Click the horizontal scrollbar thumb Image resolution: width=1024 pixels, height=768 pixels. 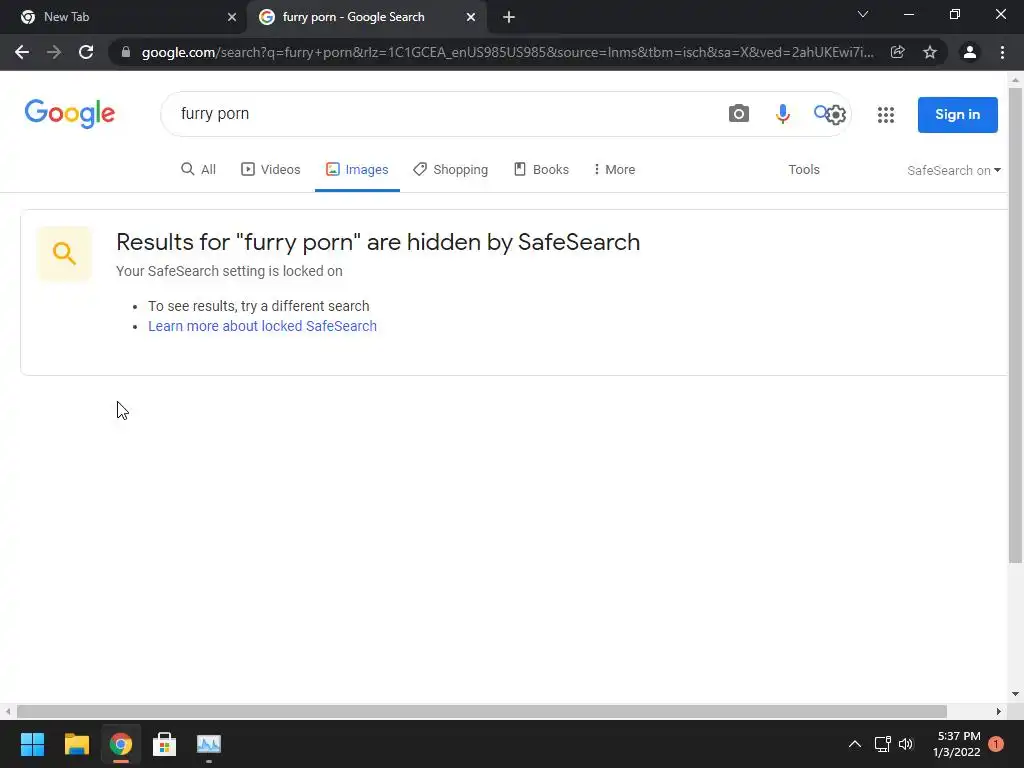coord(482,711)
